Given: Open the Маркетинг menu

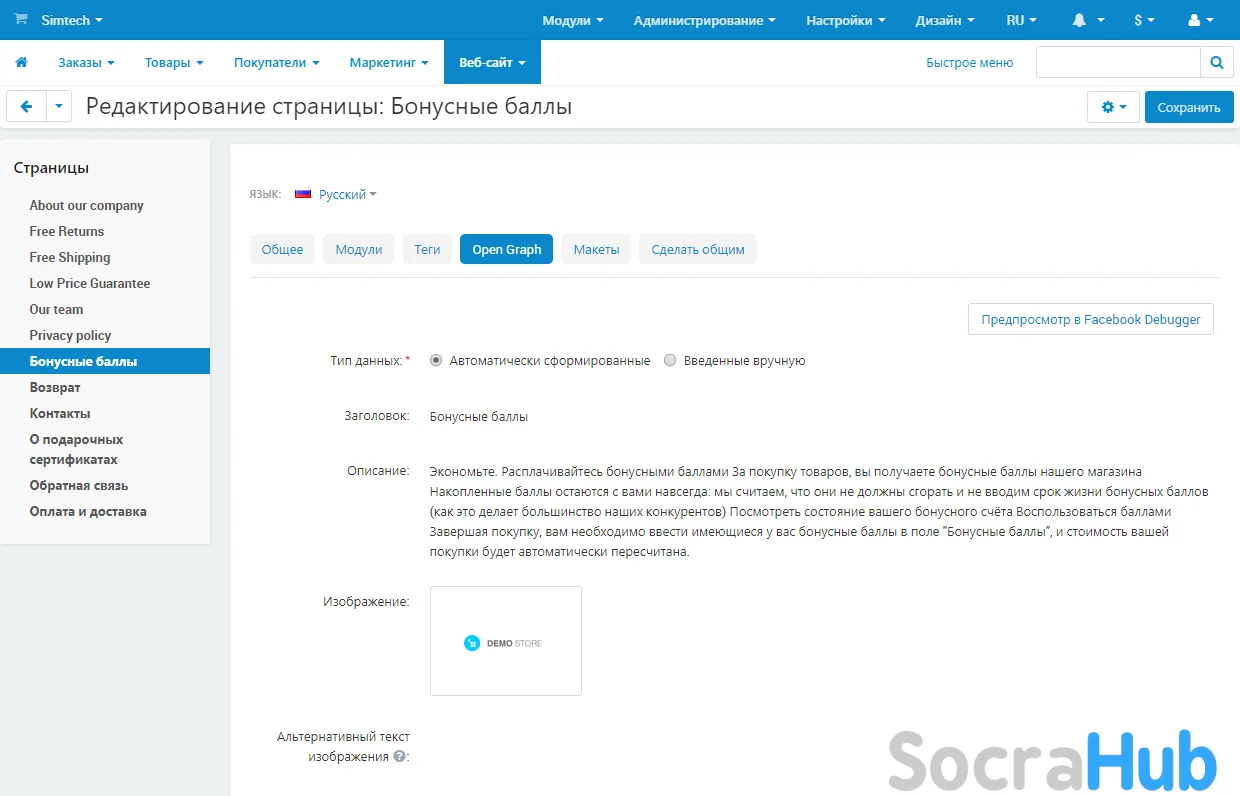Looking at the screenshot, I should pos(388,62).
